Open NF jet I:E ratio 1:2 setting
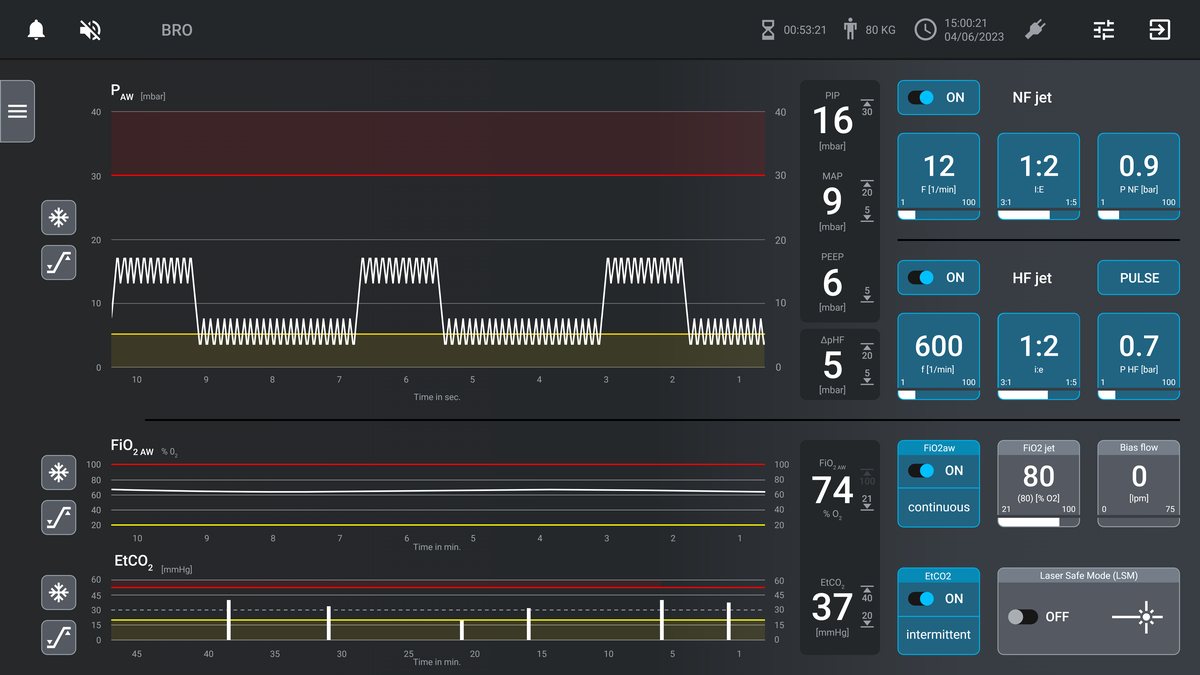The image size is (1200, 675). click(x=1038, y=176)
